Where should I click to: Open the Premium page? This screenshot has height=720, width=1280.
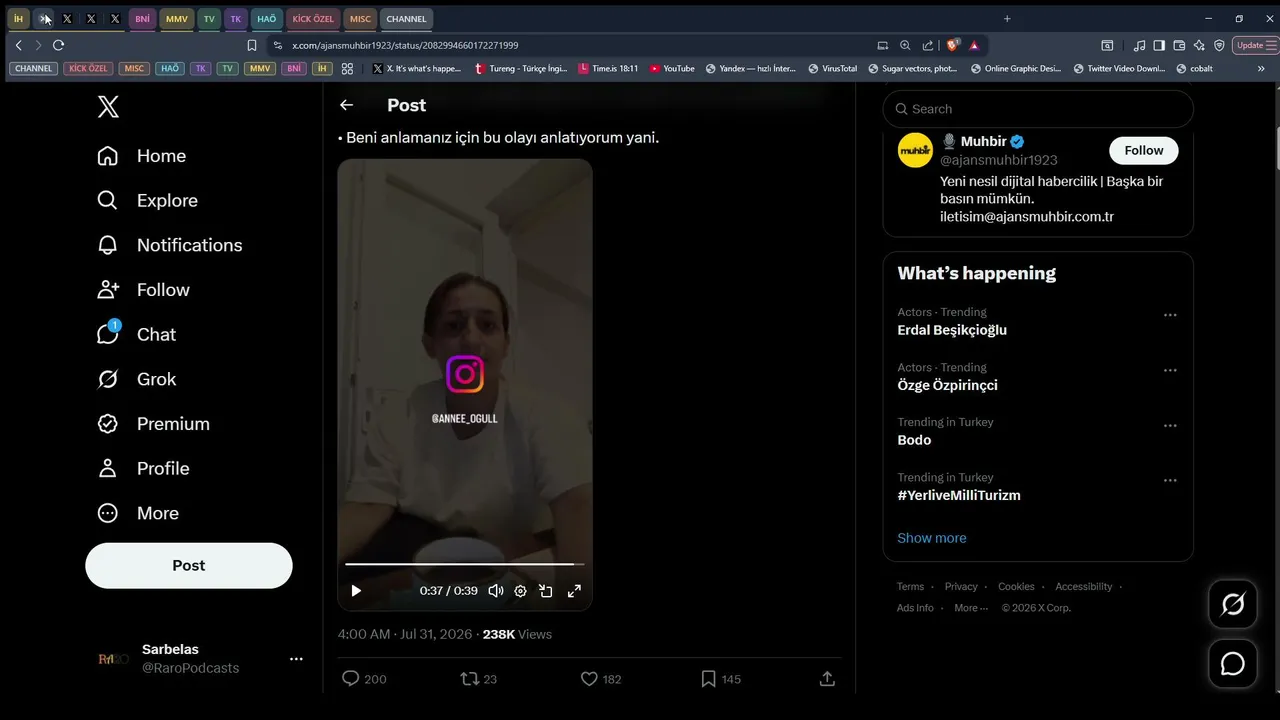click(x=153, y=424)
